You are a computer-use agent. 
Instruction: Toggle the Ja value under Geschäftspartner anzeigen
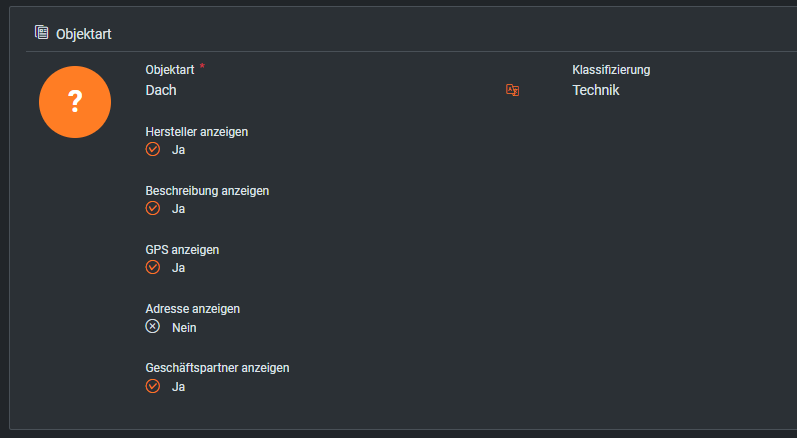pyautogui.click(x=179, y=386)
